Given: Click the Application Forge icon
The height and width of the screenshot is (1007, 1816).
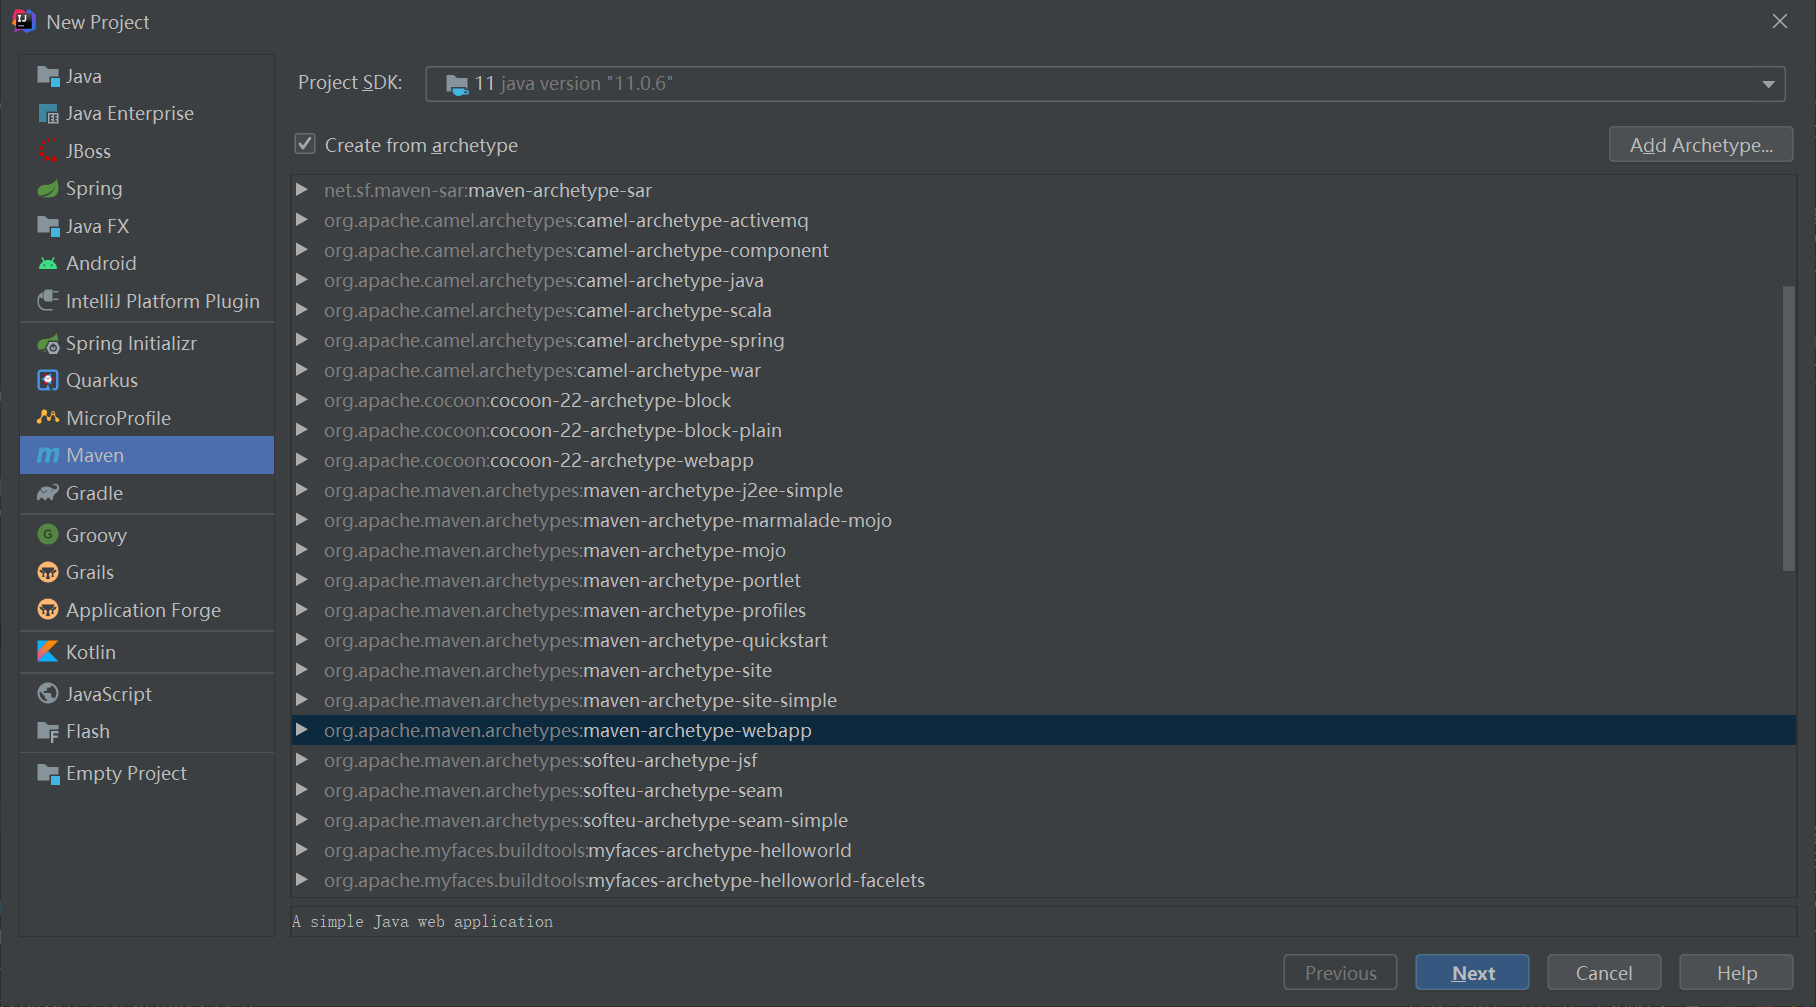Looking at the screenshot, I should click(48, 610).
